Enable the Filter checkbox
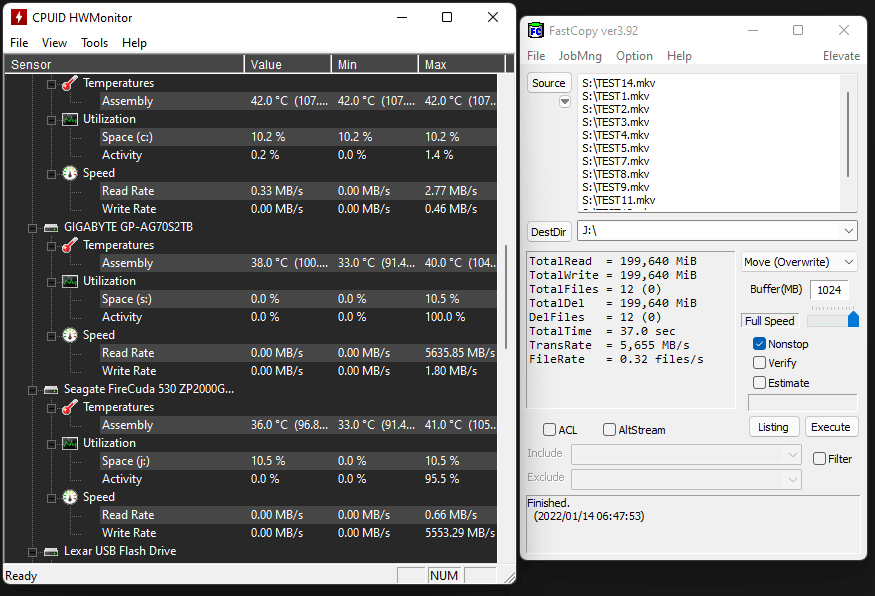The height and width of the screenshot is (596, 875). coord(819,459)
